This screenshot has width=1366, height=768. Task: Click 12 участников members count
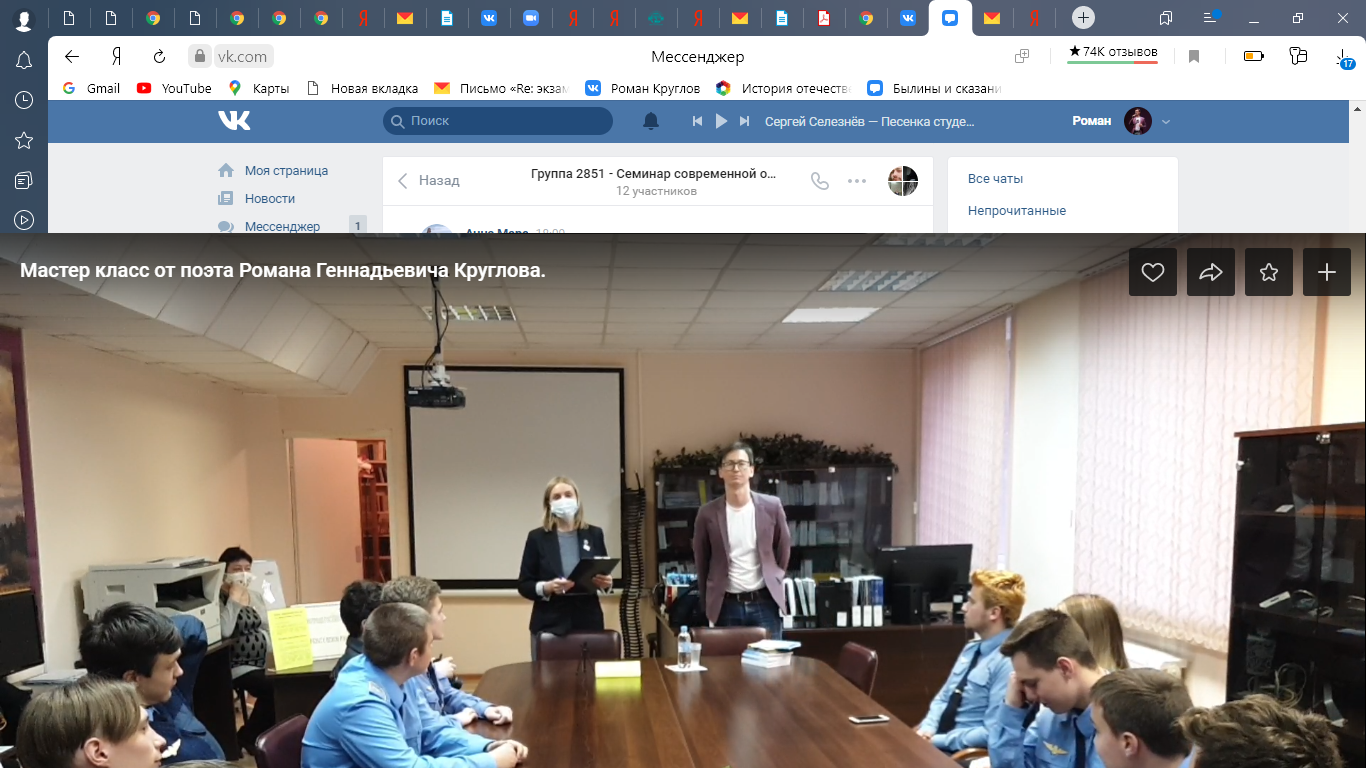[x=656, y=191]
